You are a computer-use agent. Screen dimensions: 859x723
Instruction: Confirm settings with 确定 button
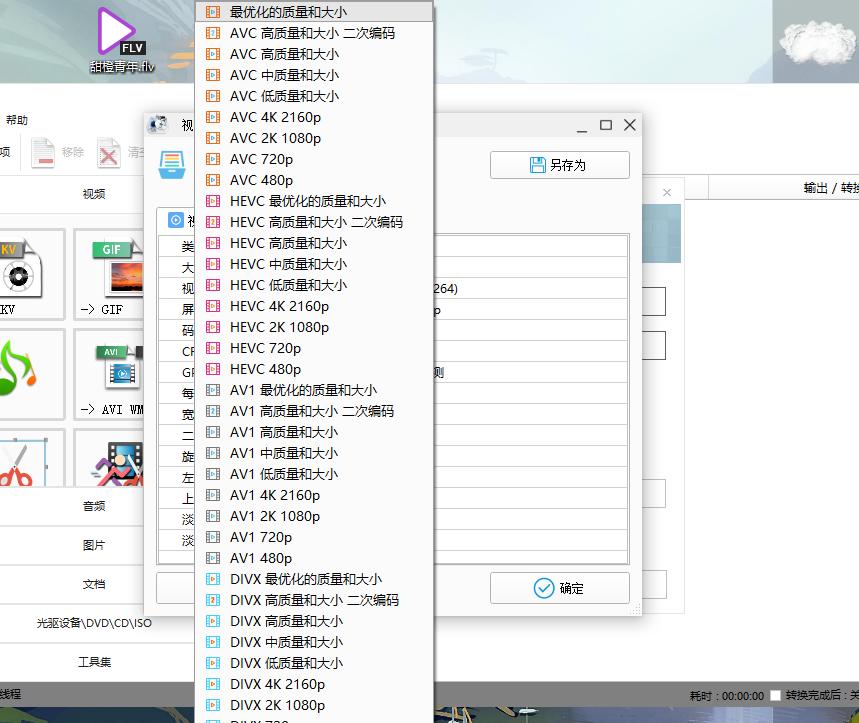tap(559, 588)
